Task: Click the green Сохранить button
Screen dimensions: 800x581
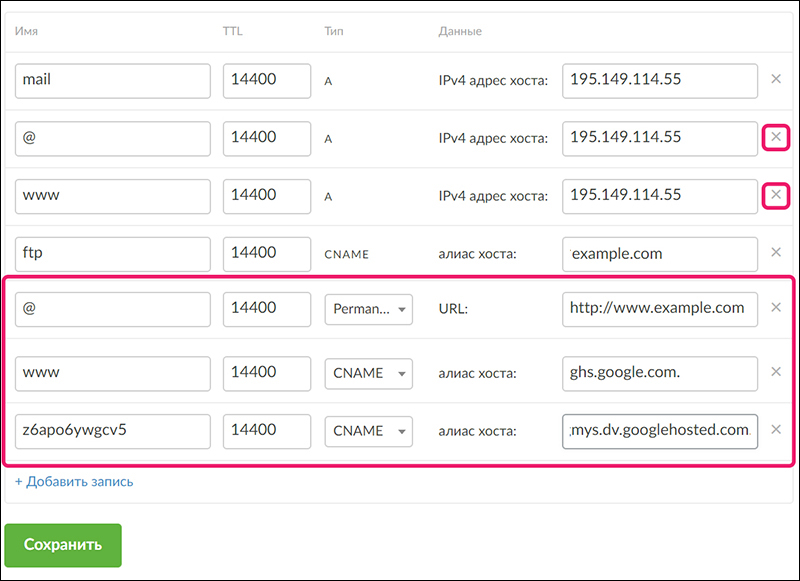Action: point(63,545)
